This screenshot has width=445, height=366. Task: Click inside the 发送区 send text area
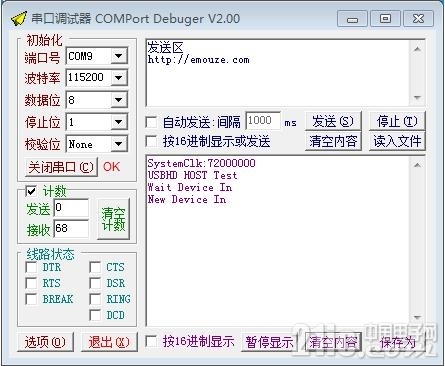click(278, 73)
